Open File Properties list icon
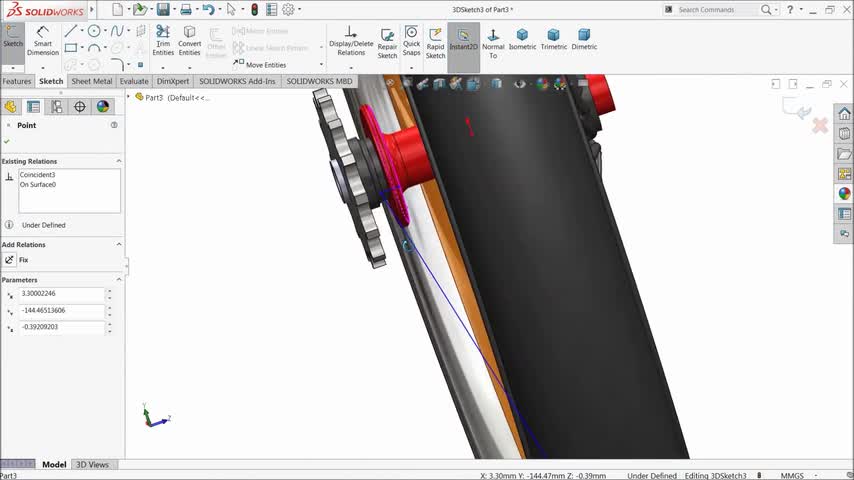Image resolution: width=854 pixels, height=480 pixels. coord(271,9)
